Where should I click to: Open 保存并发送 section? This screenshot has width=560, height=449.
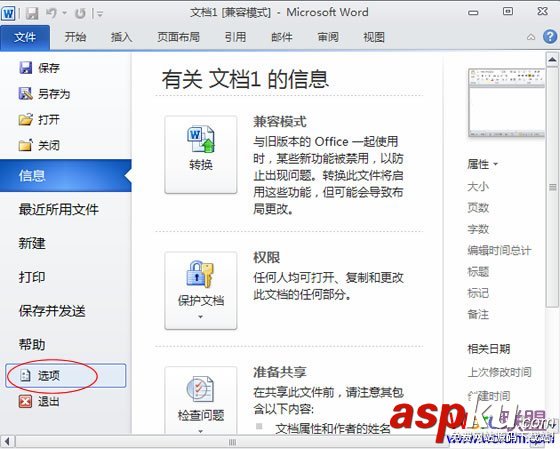pos(52,311)
